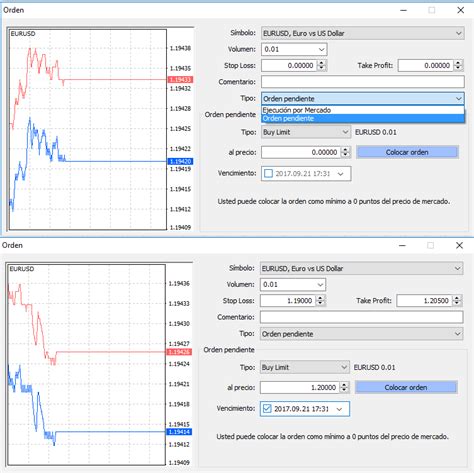The width and height of the screenshot is (474, 473).
Task: Choose 'Orden pendiente' option in the dropdown list
Action: coord(363,118)
